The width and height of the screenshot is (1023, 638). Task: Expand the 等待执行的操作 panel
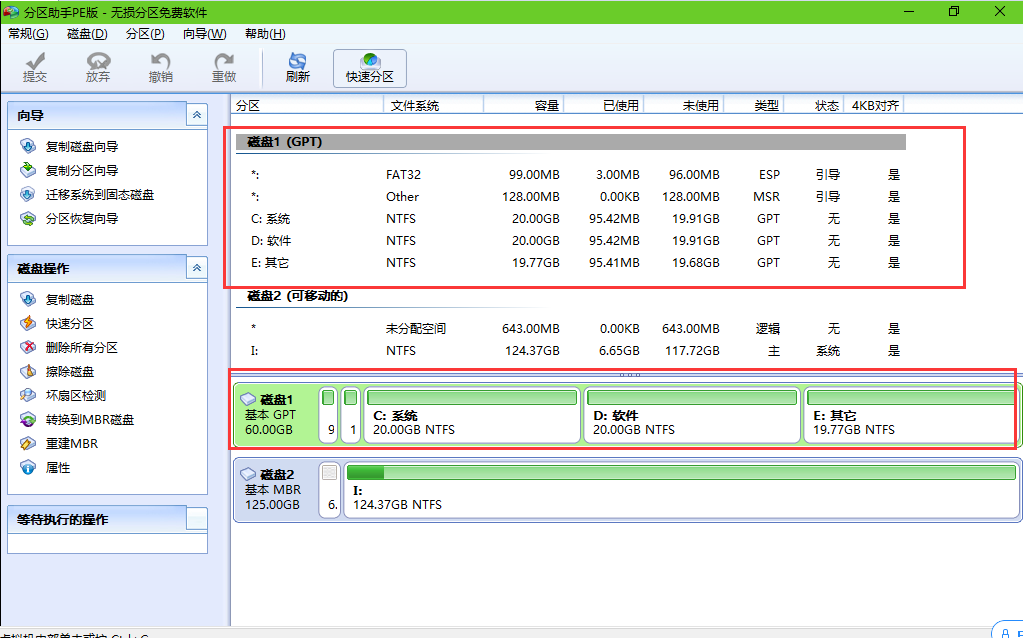pos(197,519)
